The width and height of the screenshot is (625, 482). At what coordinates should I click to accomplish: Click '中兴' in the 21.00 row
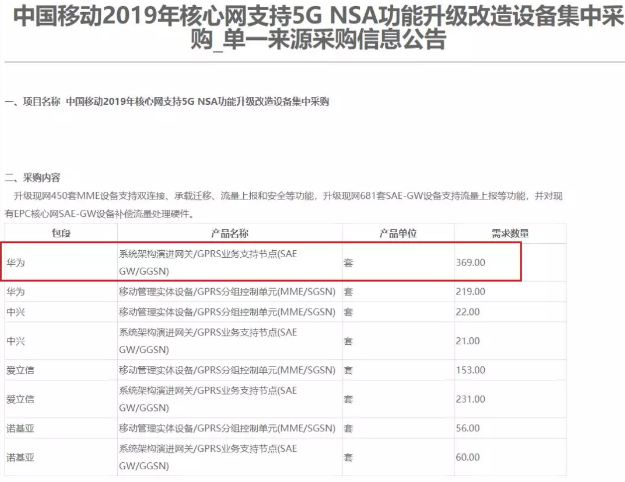point(16,341)
